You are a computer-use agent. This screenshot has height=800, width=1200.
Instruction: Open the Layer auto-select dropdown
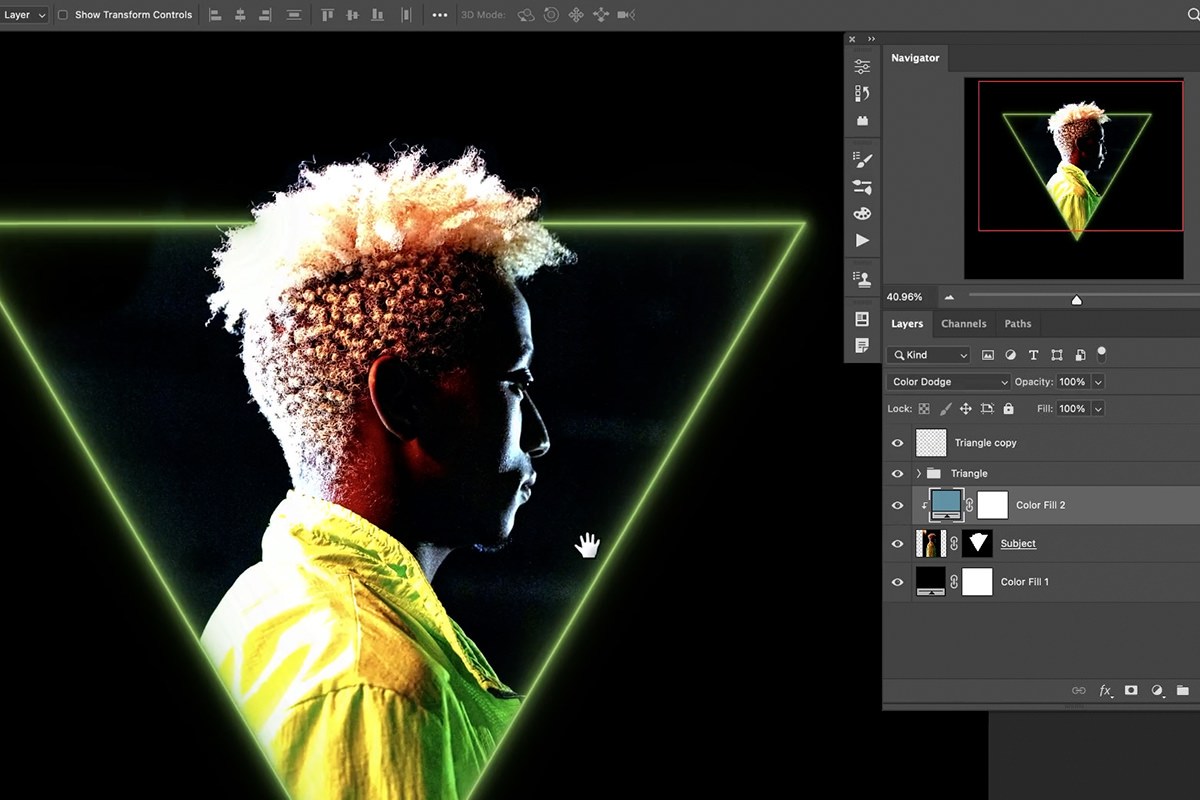pos(24,15)
